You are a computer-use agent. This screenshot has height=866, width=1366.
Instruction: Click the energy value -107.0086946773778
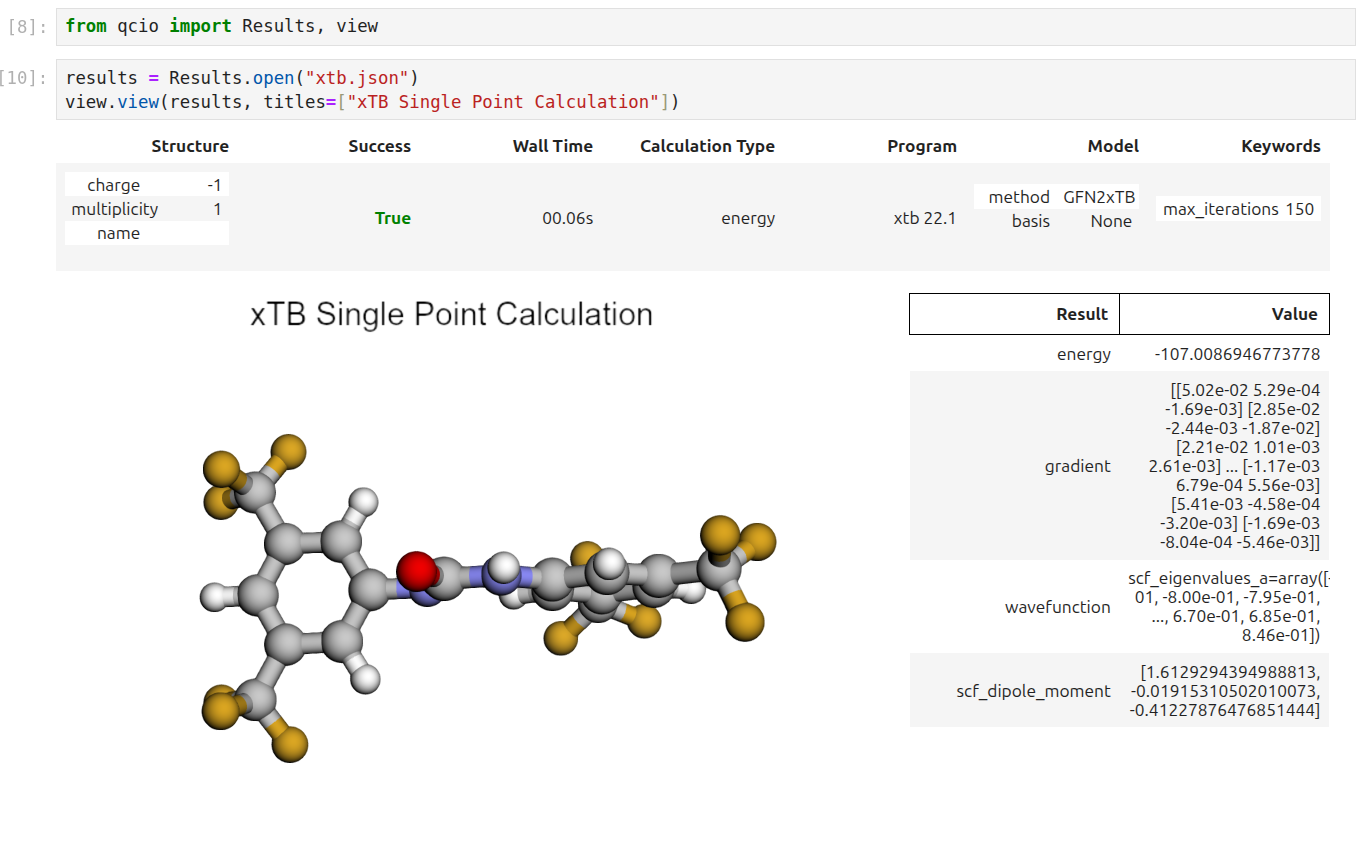1236,354
